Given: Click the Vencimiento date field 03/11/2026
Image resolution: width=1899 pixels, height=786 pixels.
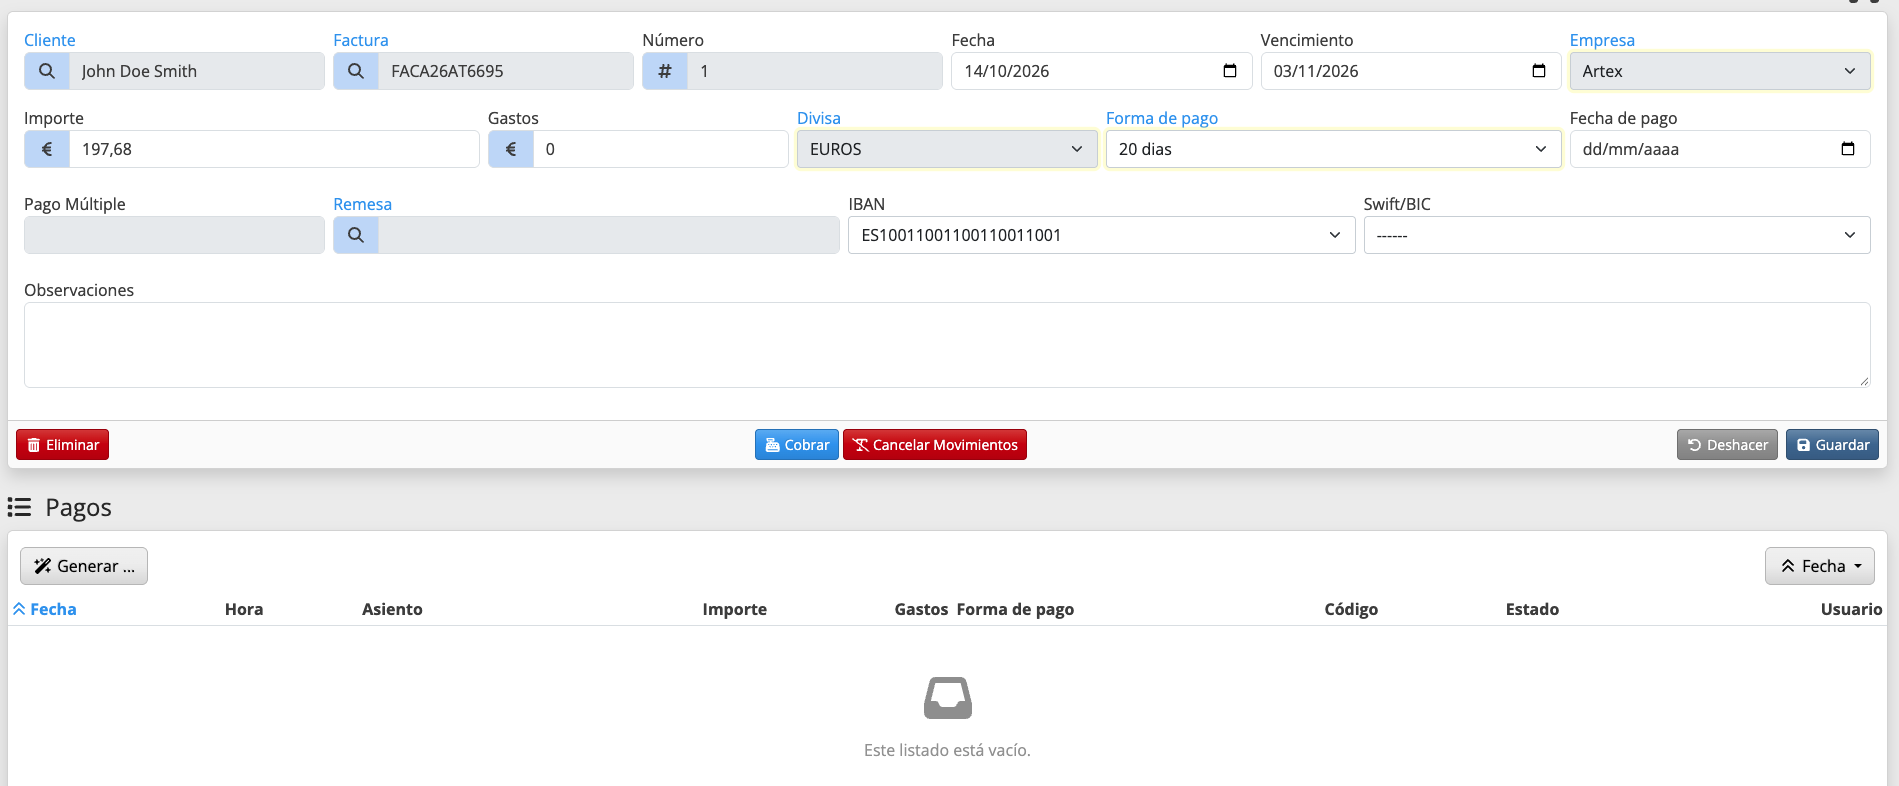Looking at the screenshot, I should (x=1410, y=71).
